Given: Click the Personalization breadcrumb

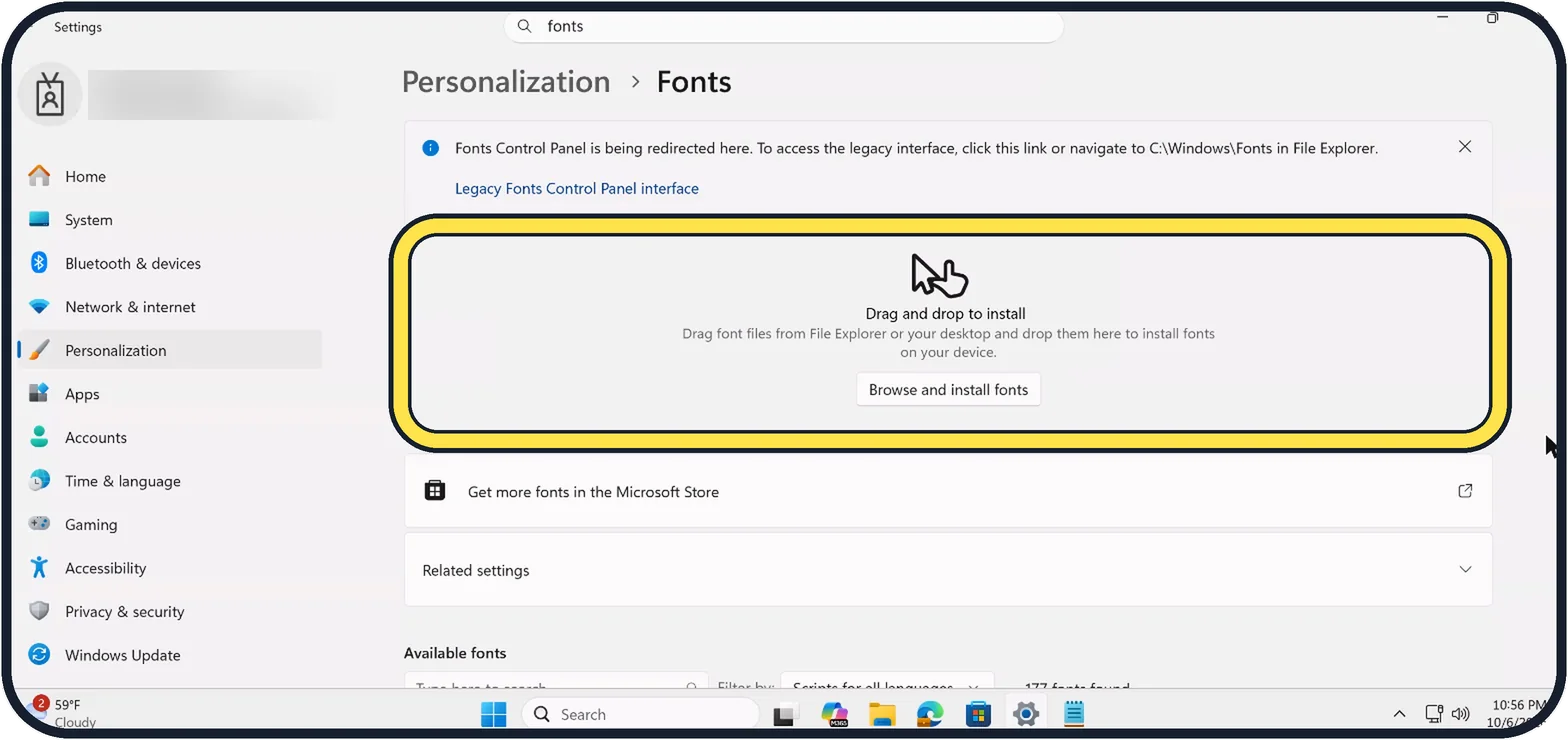Looking at the screenshot, I should coord(506,82).
